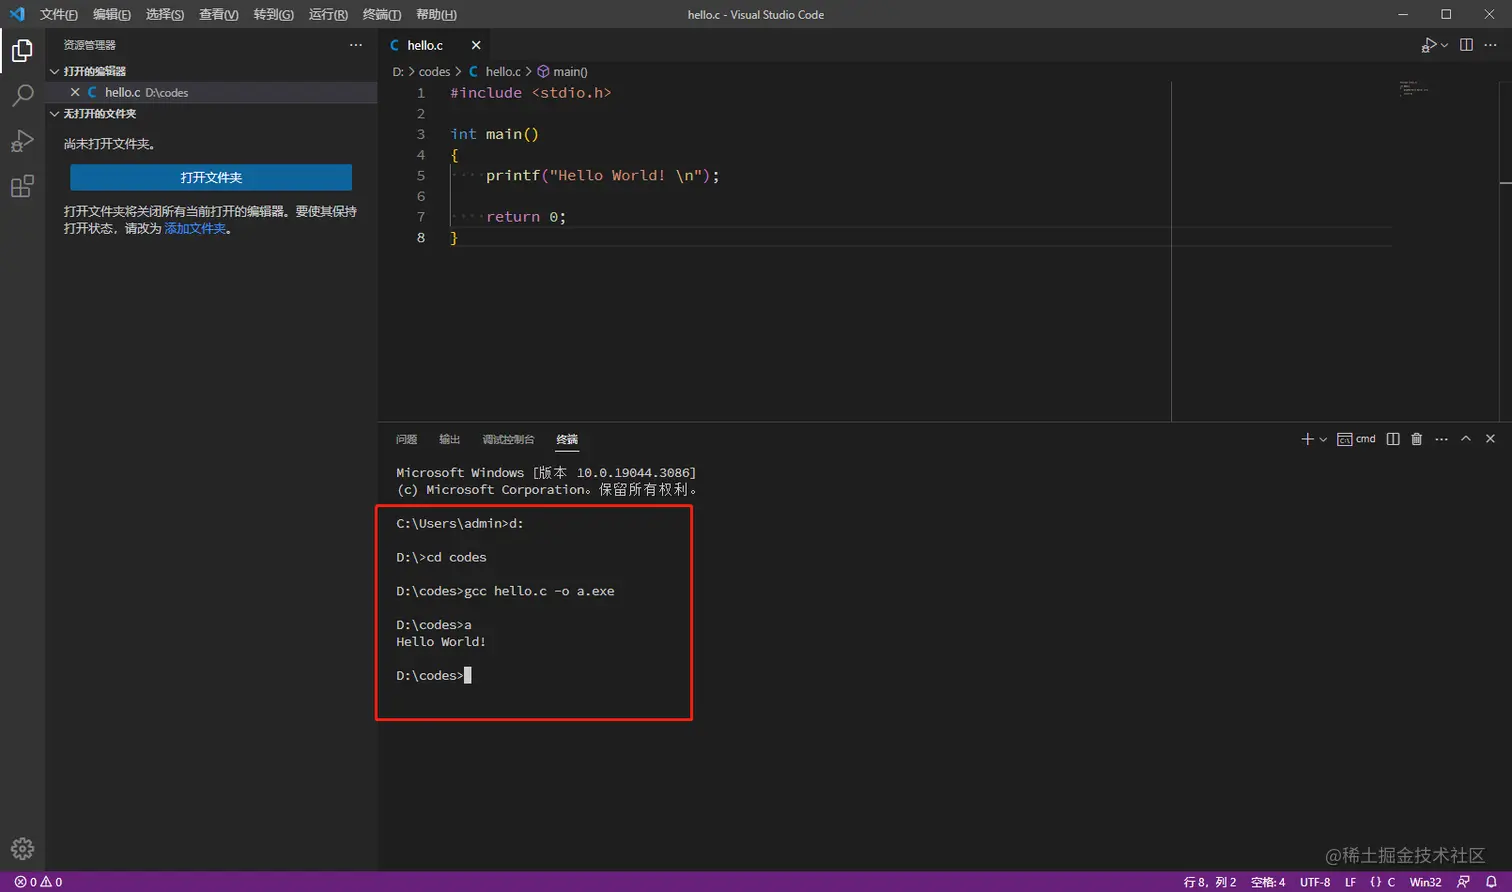
Task: Open the Explorer view in activity bar
Action: pyautogui.click(x=22, y=50)
